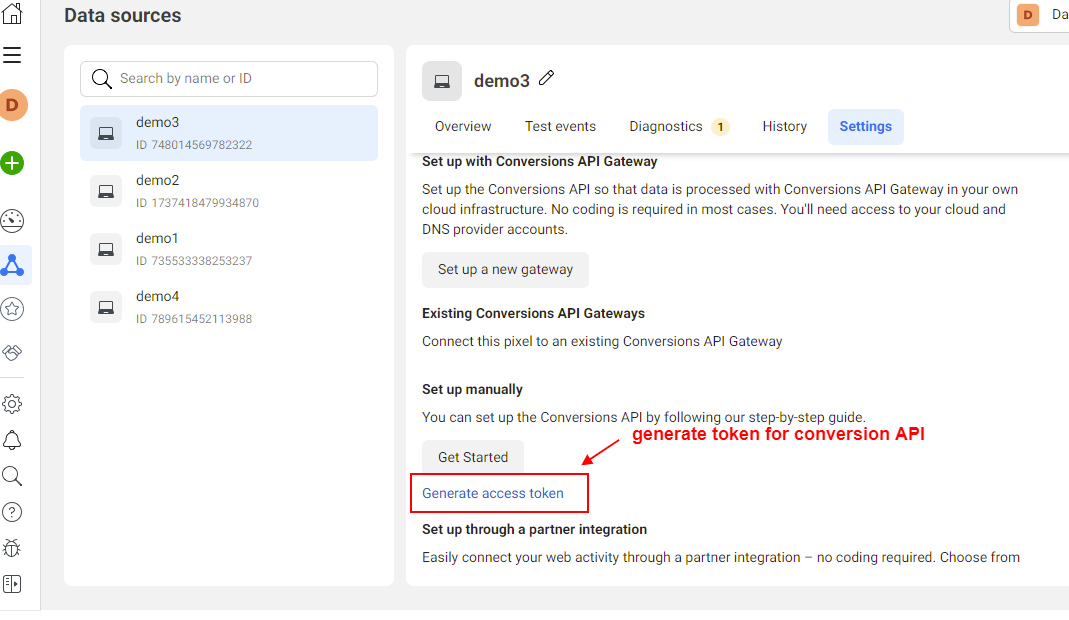
Task: Select demo4 in the data sources list
Action: 229,307
